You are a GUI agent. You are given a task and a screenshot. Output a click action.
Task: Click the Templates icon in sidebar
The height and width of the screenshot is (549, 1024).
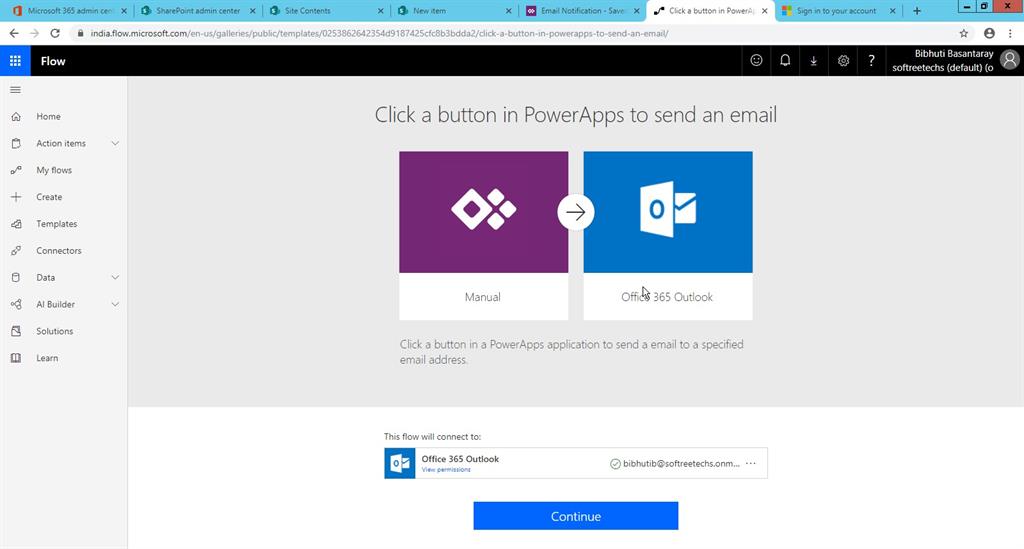pos(16,223)
